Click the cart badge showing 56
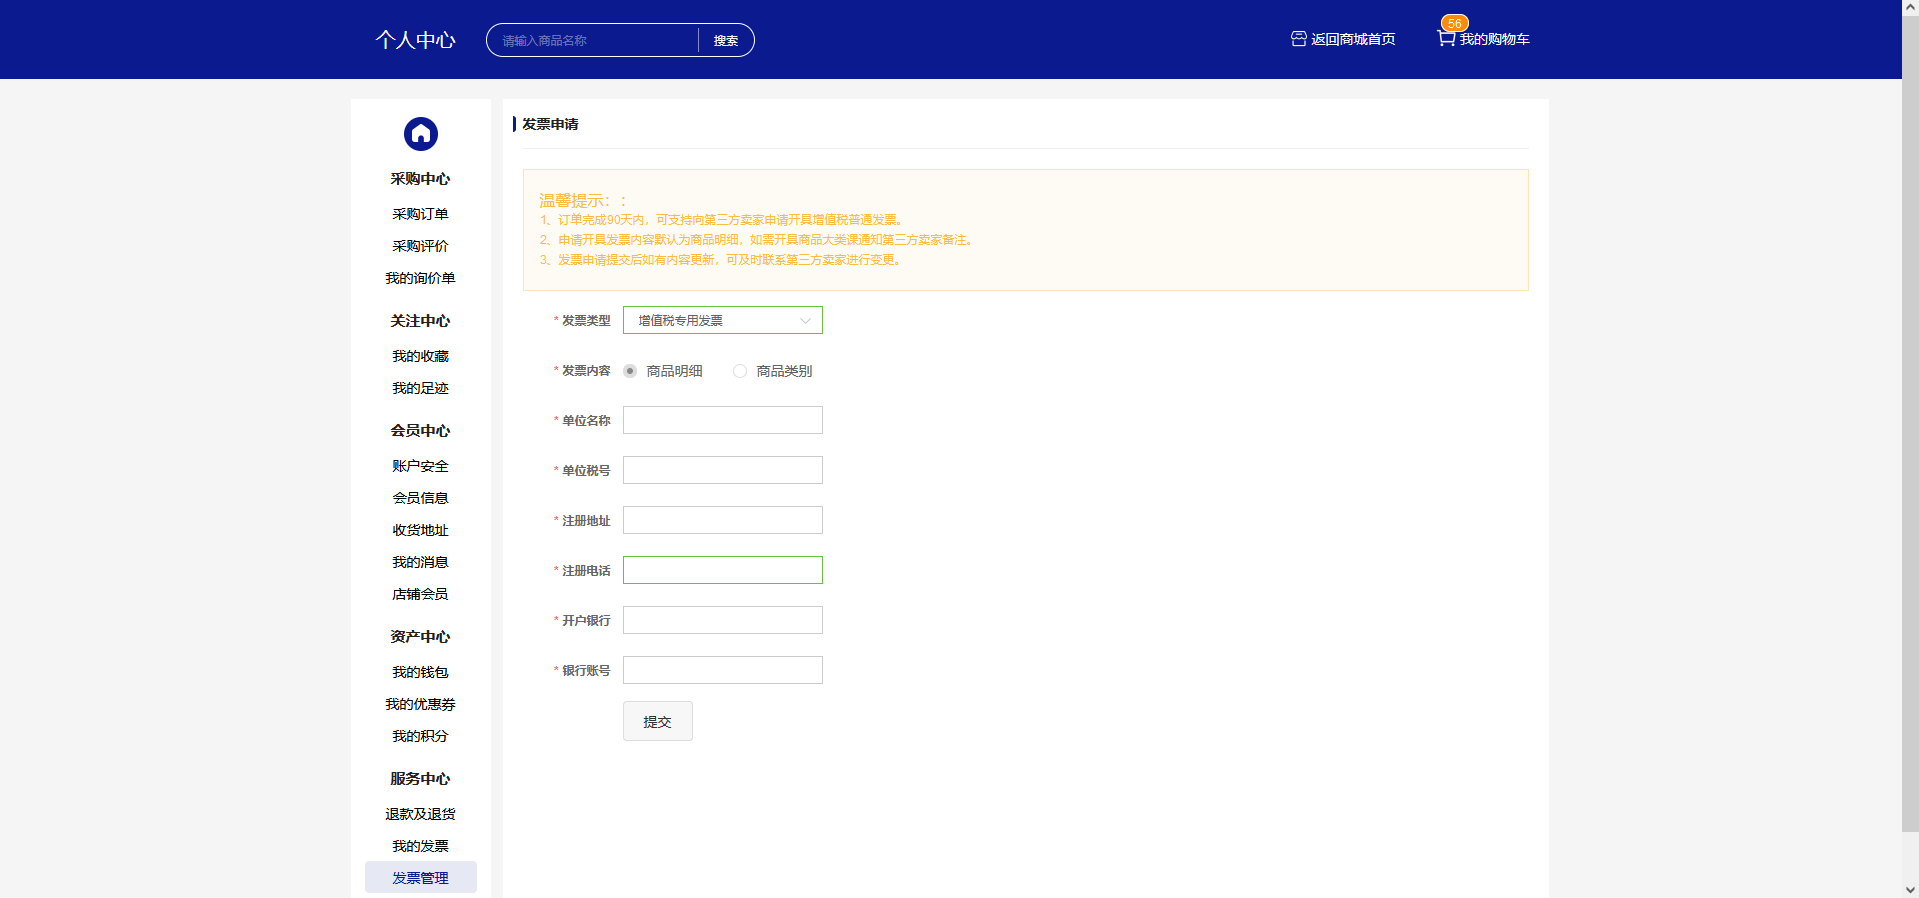The height and width of the screenshot is (898, 1919). click(1454, 23)
